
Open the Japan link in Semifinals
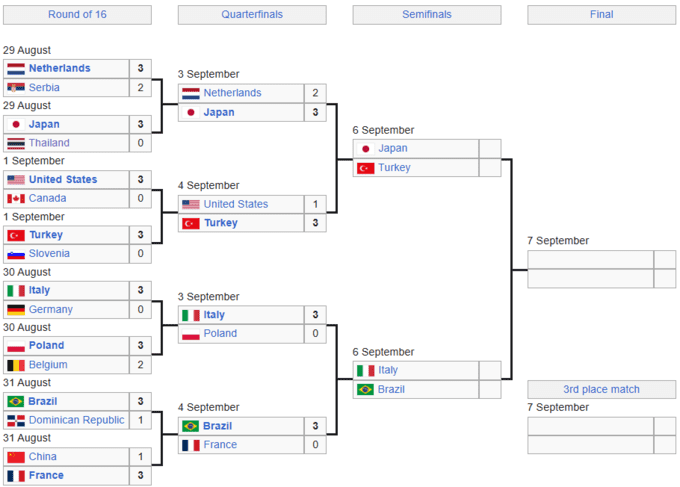point(392,149)
